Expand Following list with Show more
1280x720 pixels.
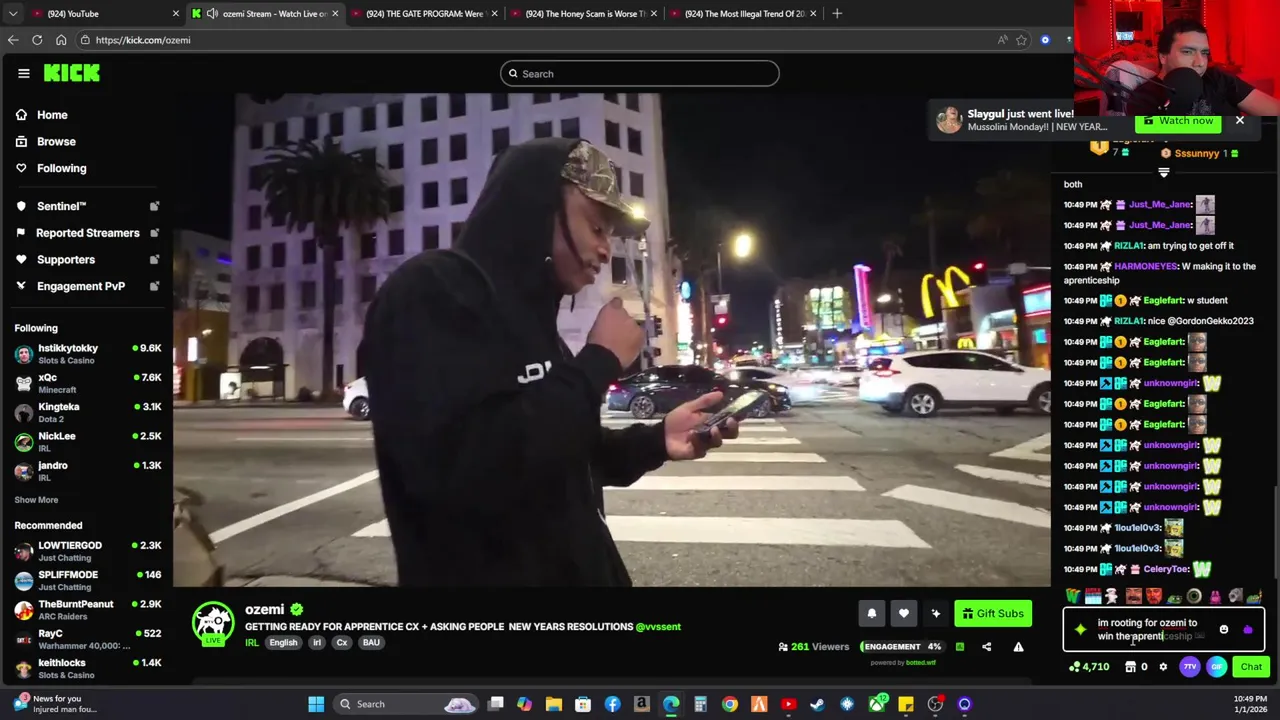[x=36, y=500]
